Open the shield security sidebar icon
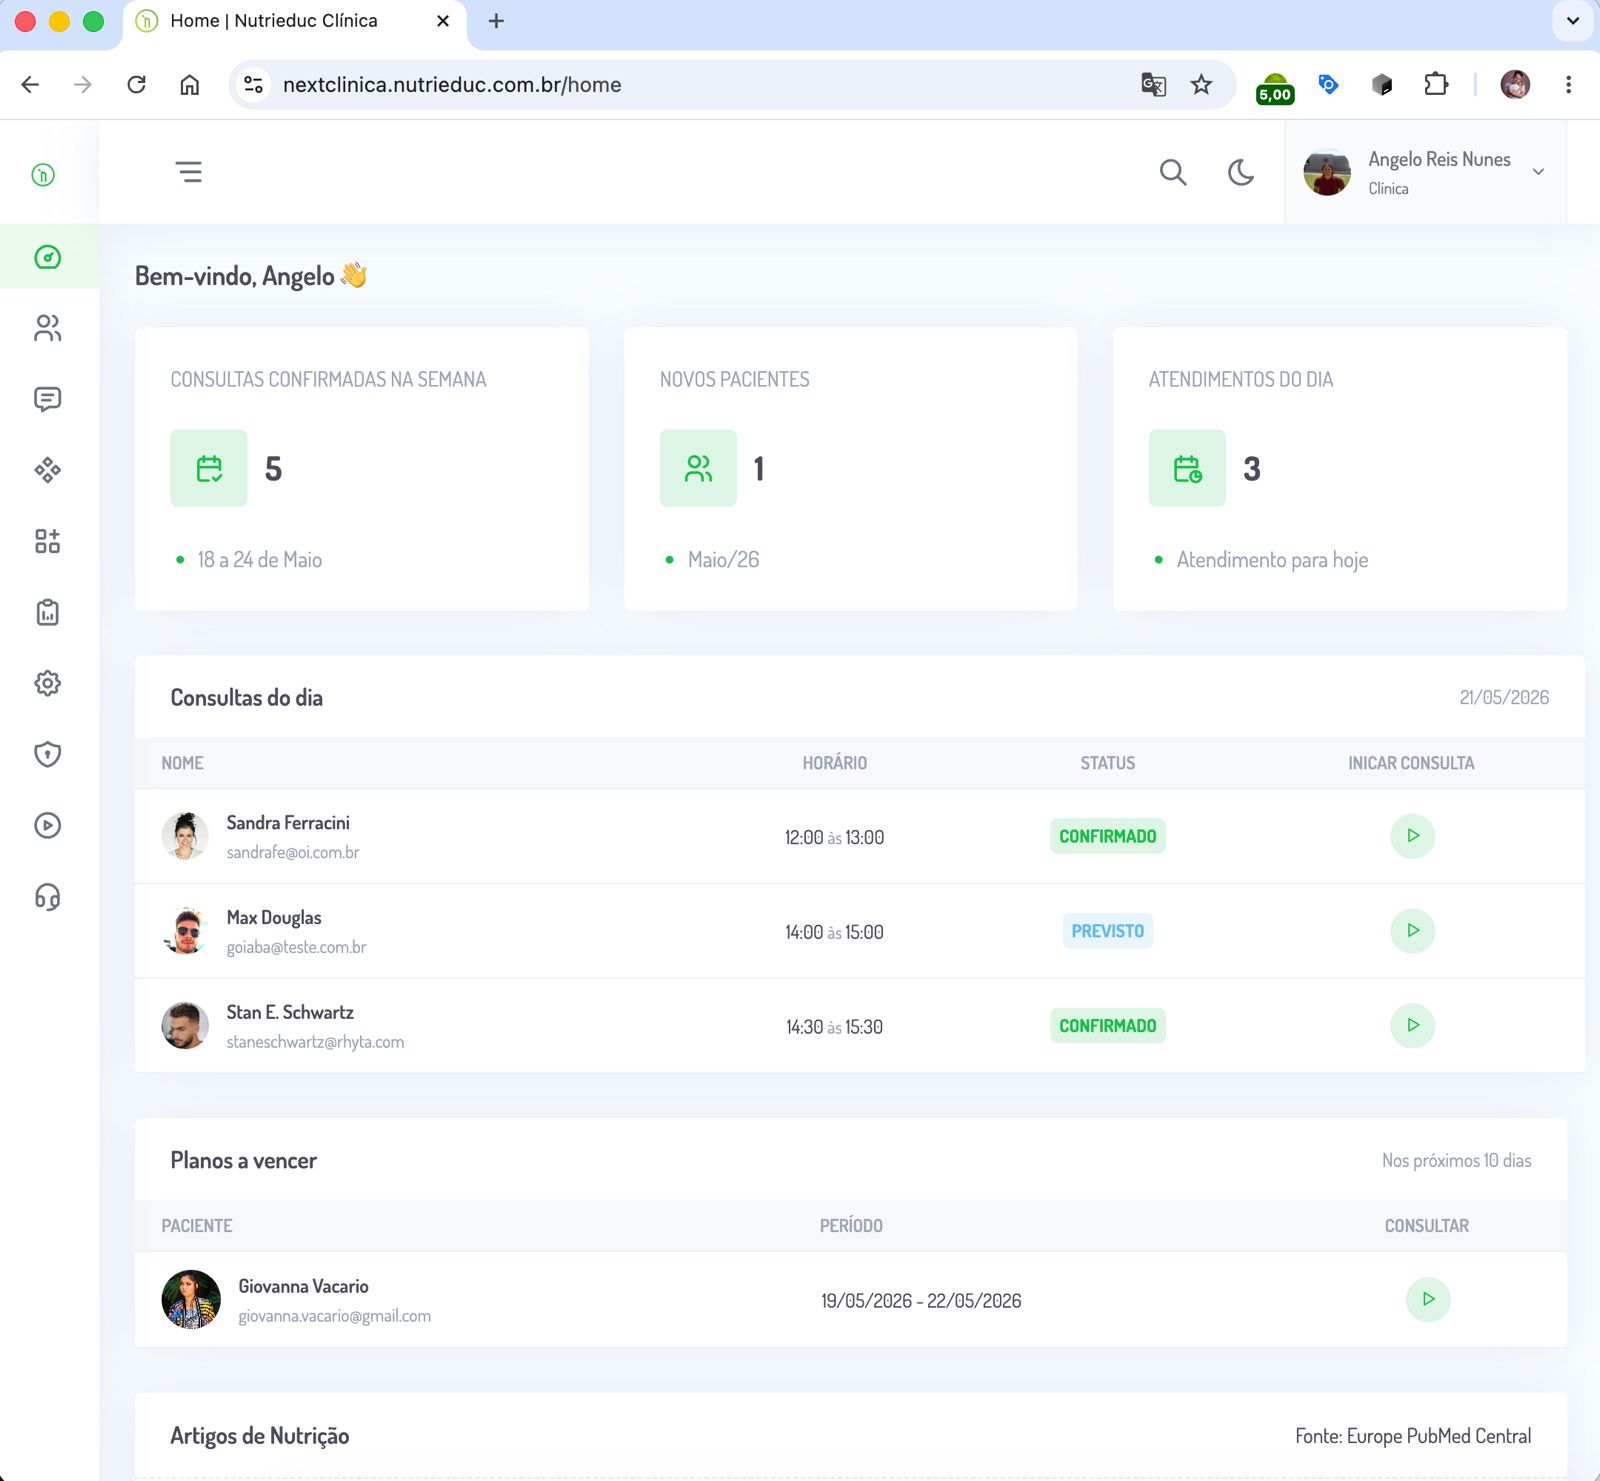This screenshot has height=1481, width=1600. pos(47,754)
